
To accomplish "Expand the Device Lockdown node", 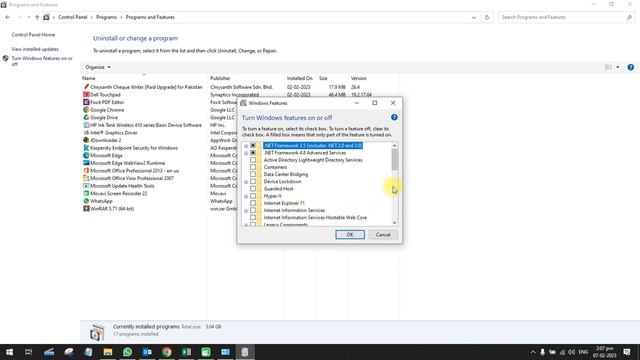I will pos(246,182).
